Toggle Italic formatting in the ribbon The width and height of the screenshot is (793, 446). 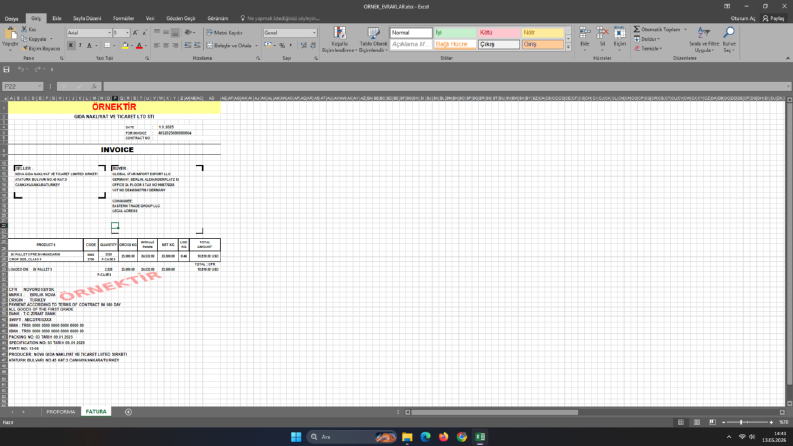(80, 46)
